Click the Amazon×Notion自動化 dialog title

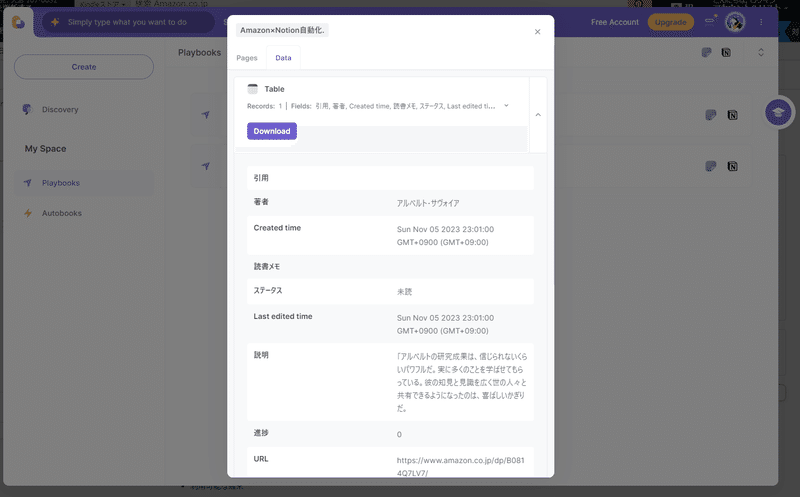click(x=282, y=30)
